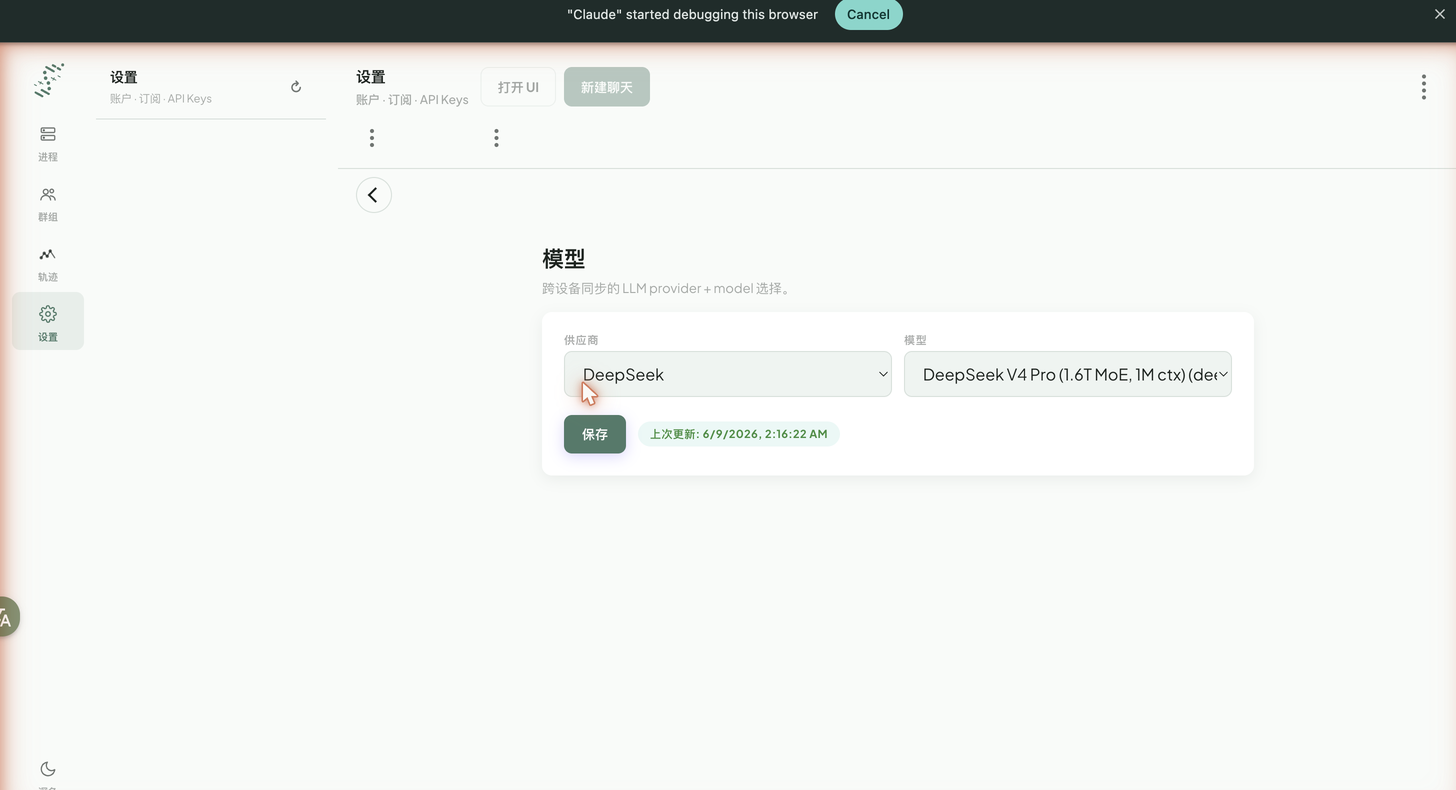This screenshot has width=1456, height=790.
Task: Click the 模型 page heading
Action: coord(564,258)
